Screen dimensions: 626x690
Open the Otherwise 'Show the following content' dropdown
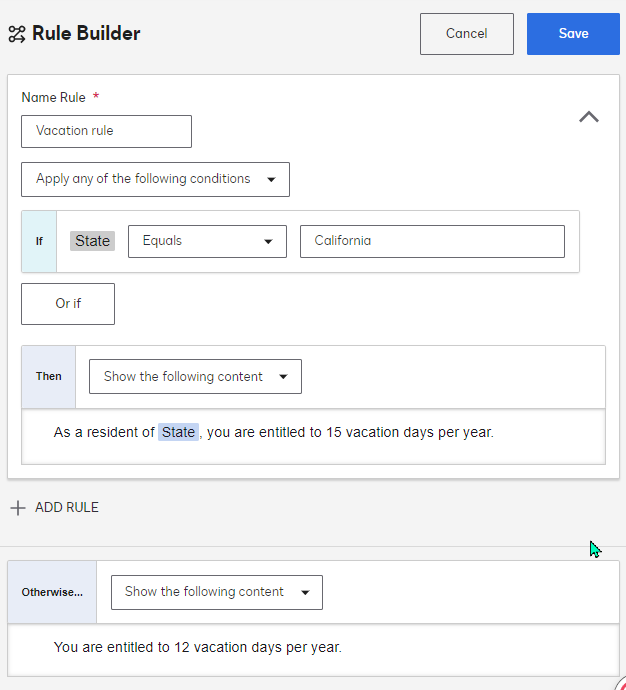point(216,592)
